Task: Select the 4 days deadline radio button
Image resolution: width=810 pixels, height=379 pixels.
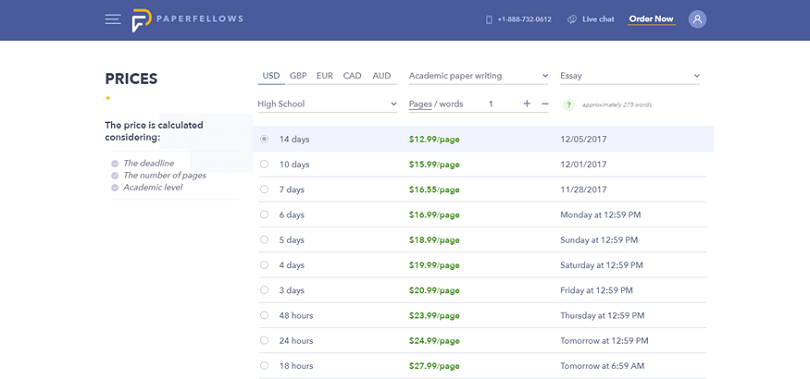Action: (264, 265)
